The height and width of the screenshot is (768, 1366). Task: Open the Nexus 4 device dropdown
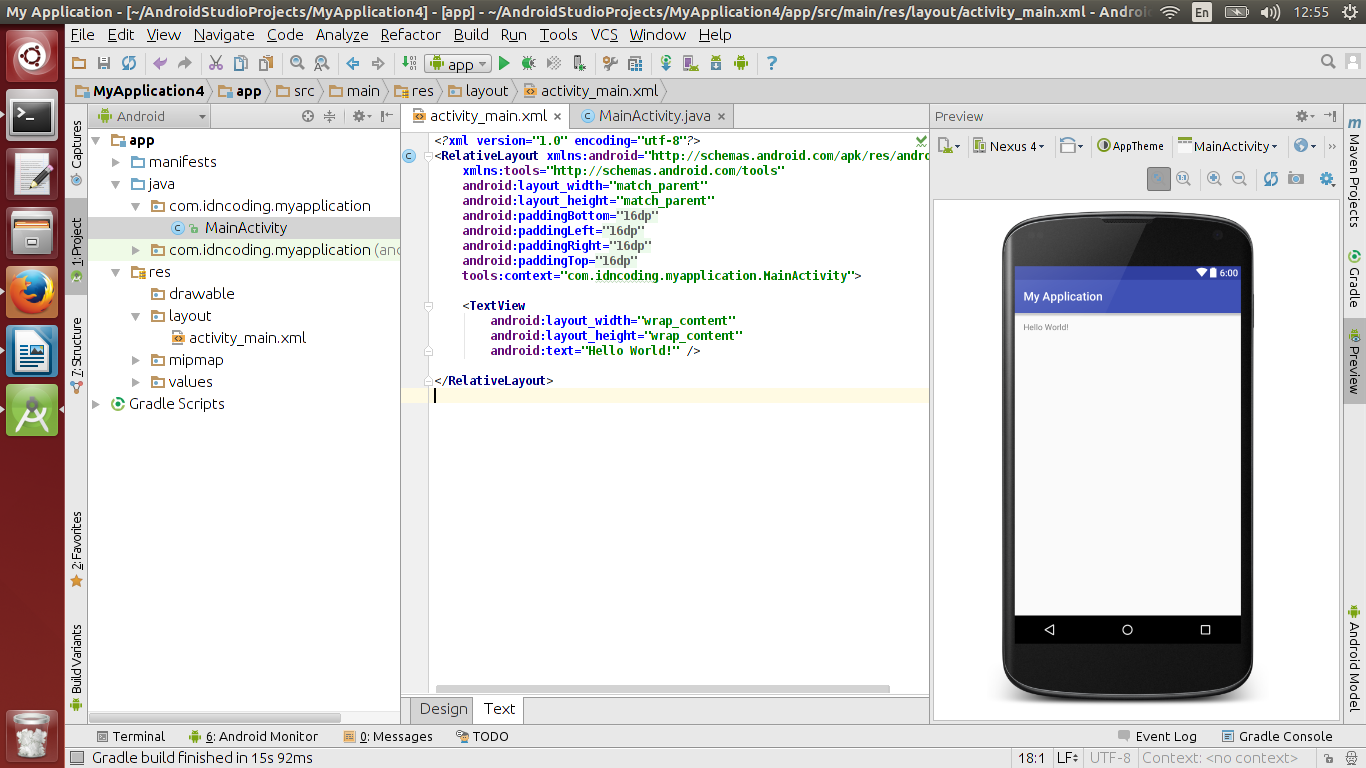[1009, 146]
